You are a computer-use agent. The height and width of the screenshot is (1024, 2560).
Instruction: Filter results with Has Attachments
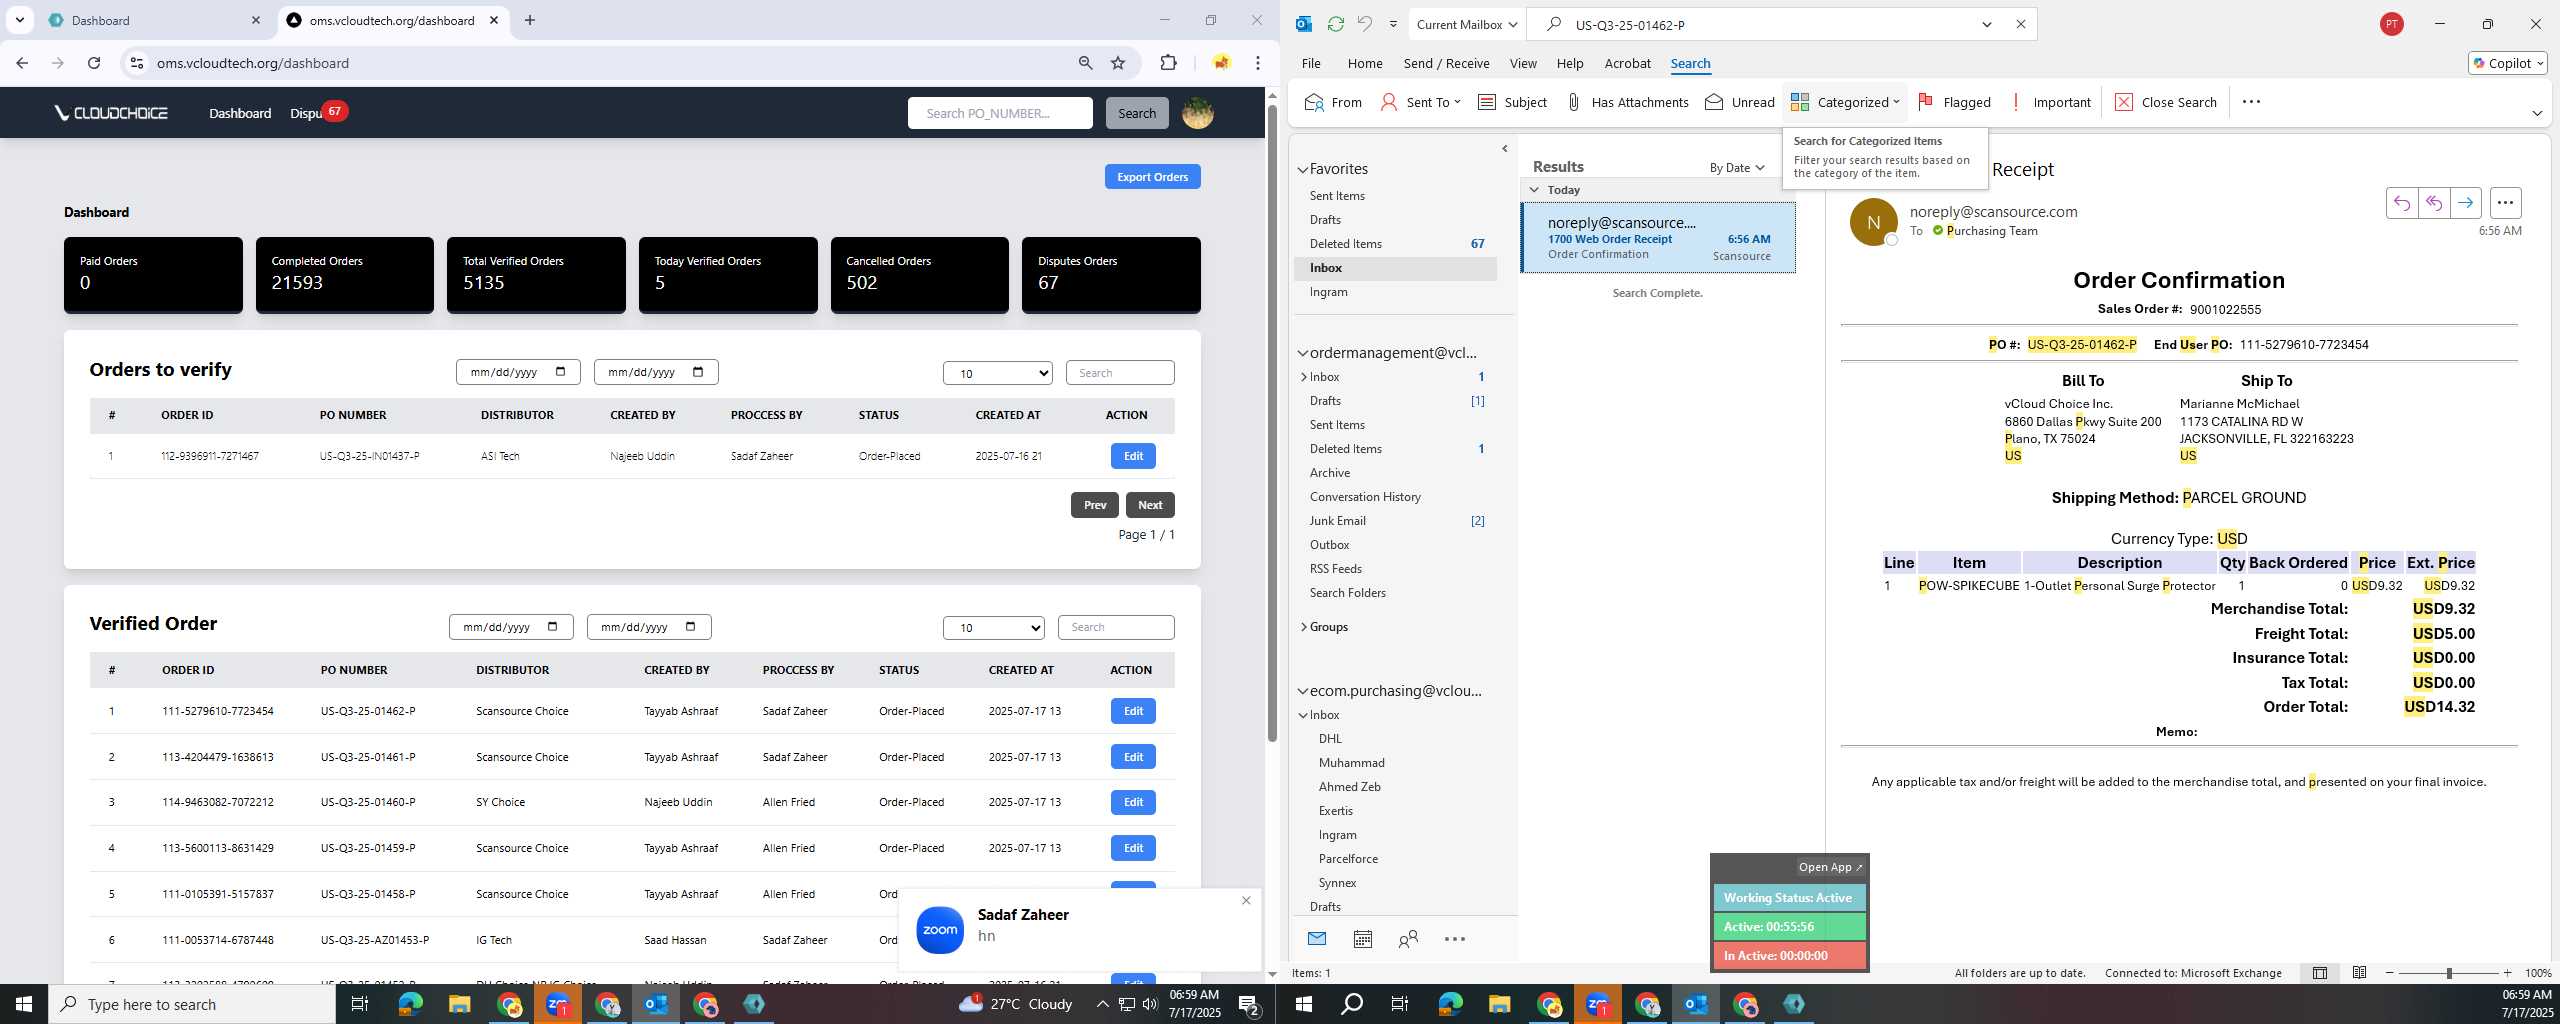[x=1627, y=102]
